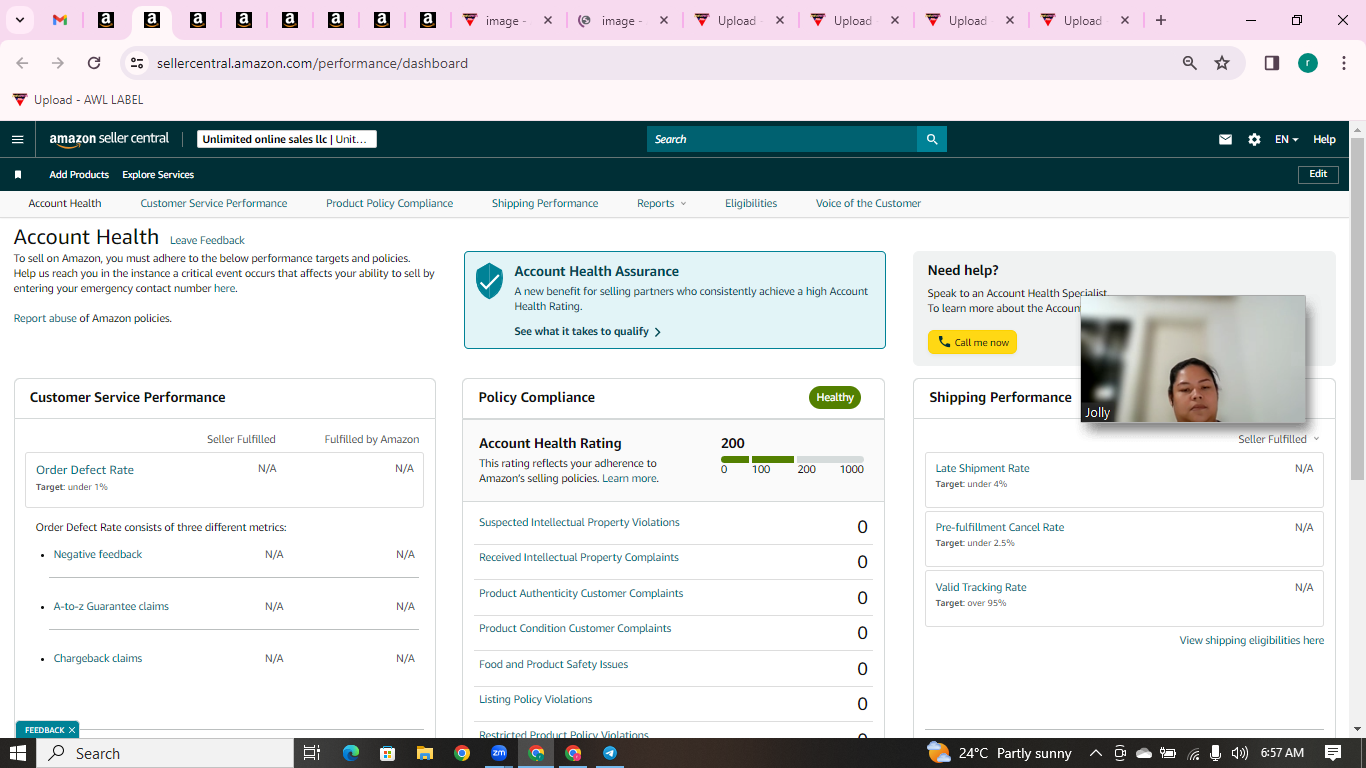
Task: Click the Account Health Rating progress bar
Action: click(x=792, y=459)
